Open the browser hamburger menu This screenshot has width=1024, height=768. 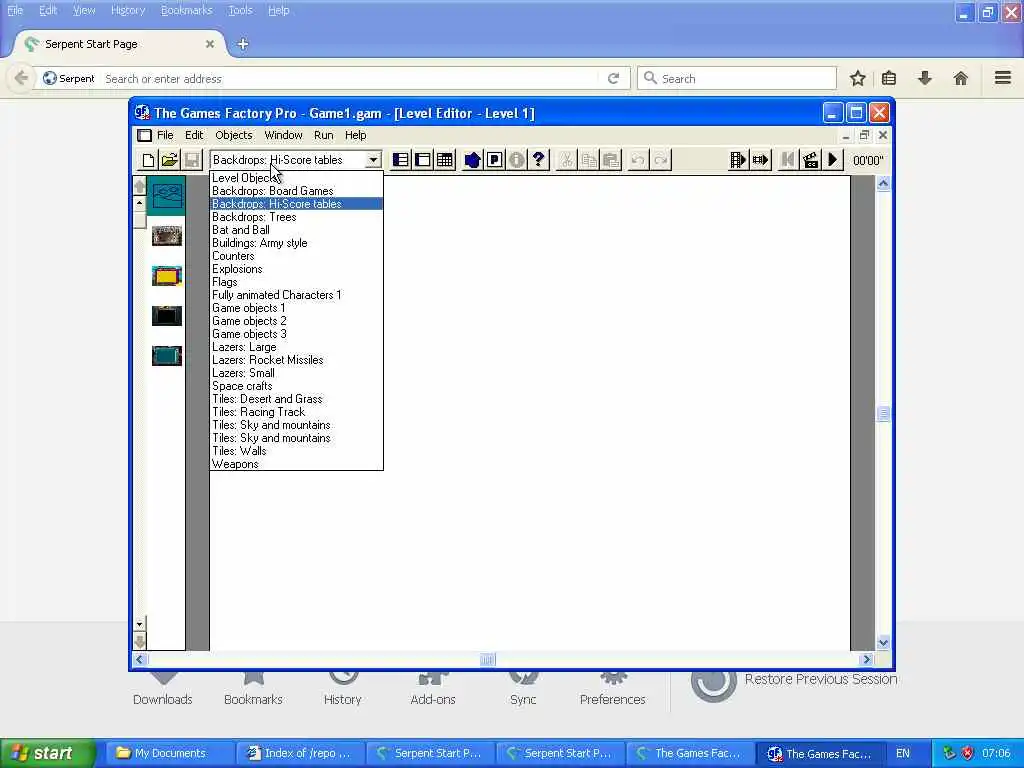coord(1003,78)
